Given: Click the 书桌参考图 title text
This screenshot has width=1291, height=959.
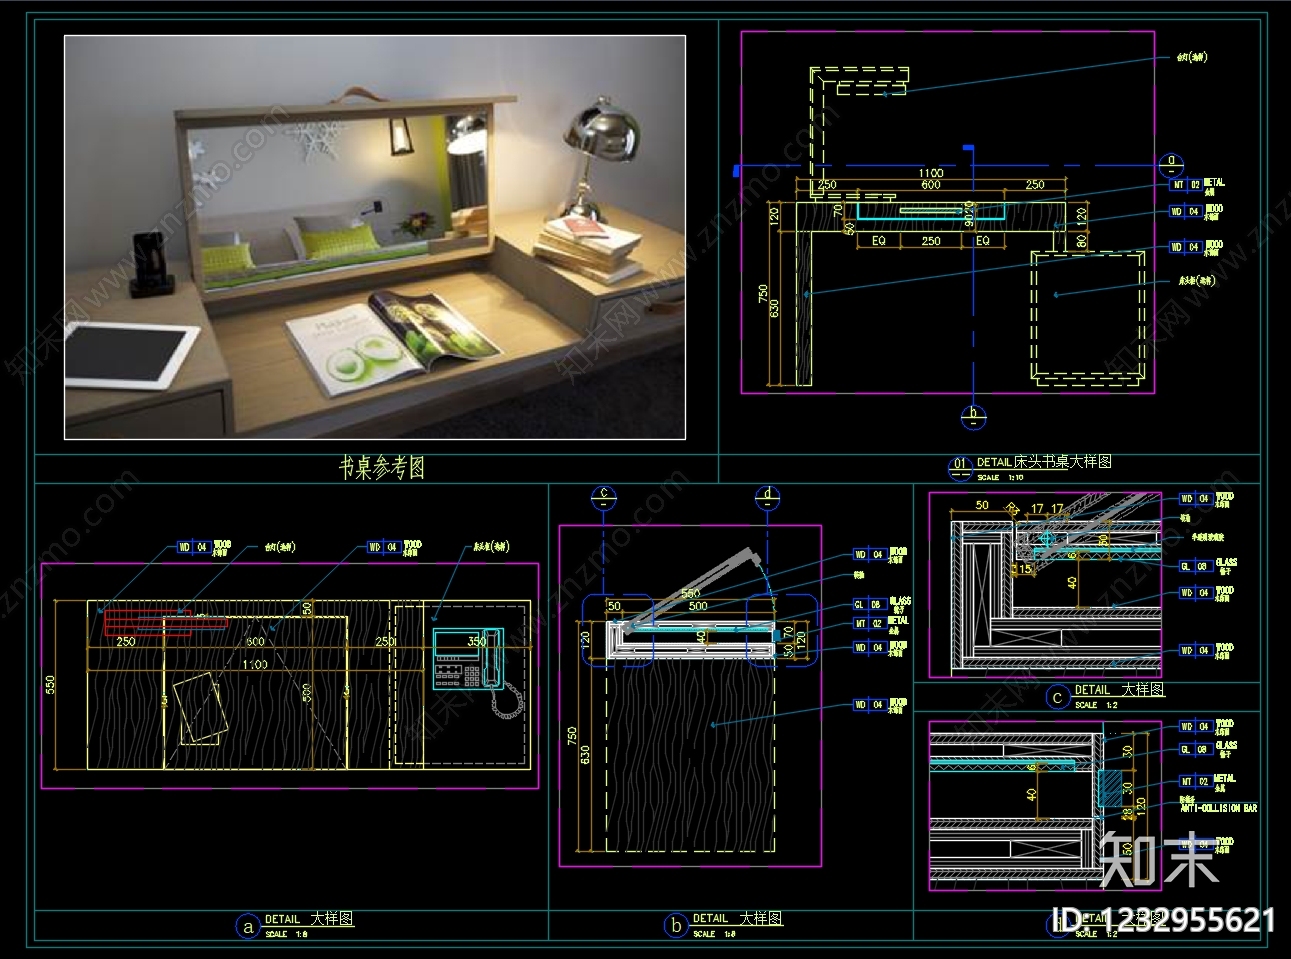Looking at the screenshot, I should pos(381,468).
